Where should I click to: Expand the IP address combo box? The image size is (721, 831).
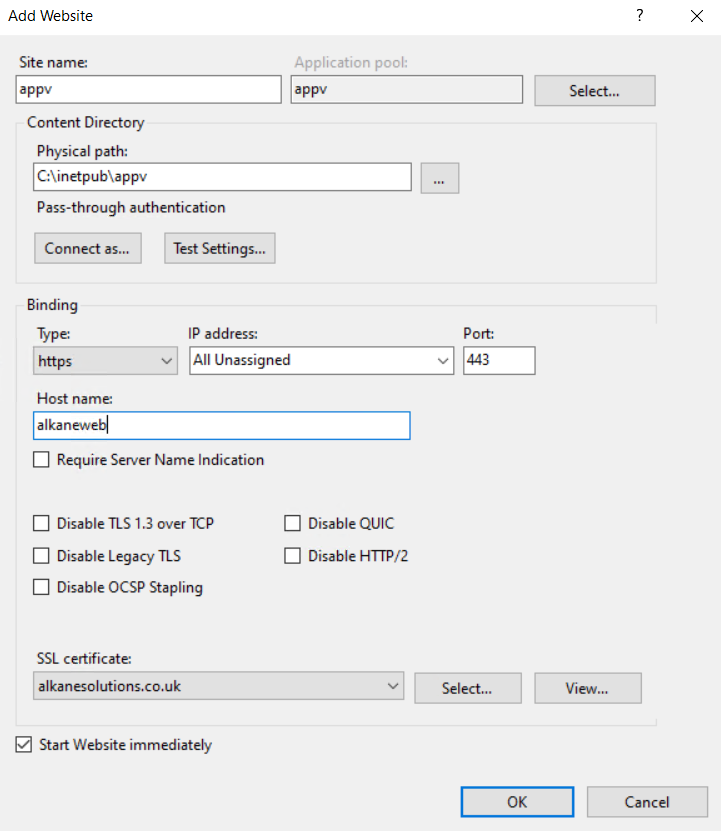[x=321, y=361]
